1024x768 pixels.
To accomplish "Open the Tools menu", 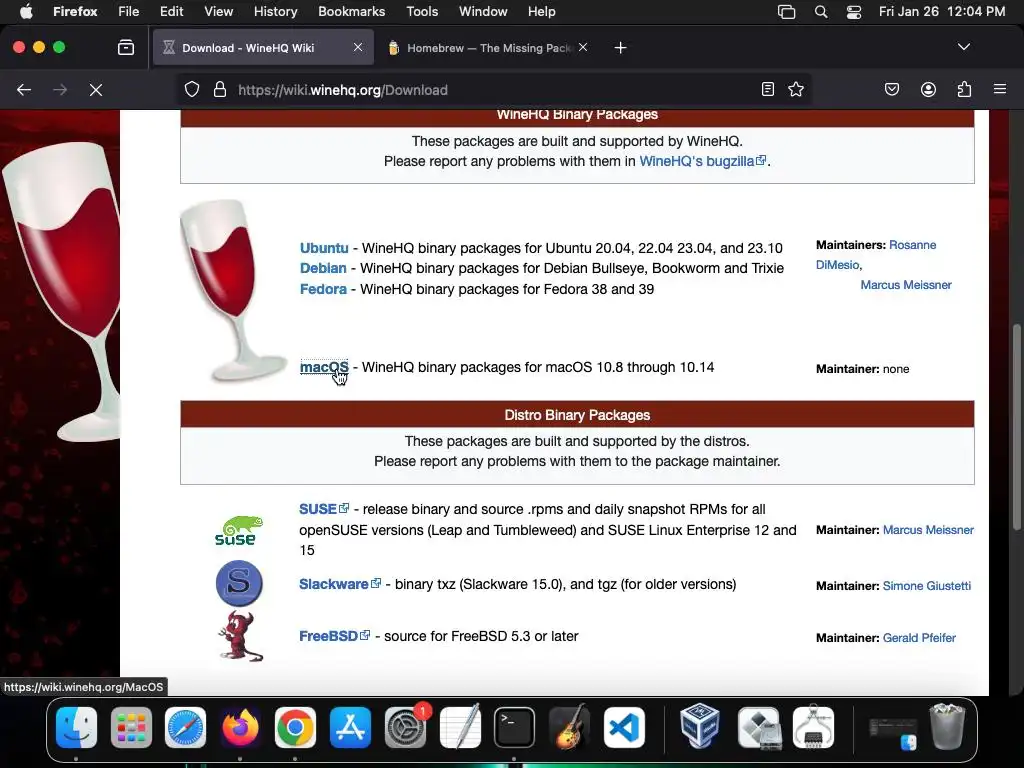I will 422,11.
